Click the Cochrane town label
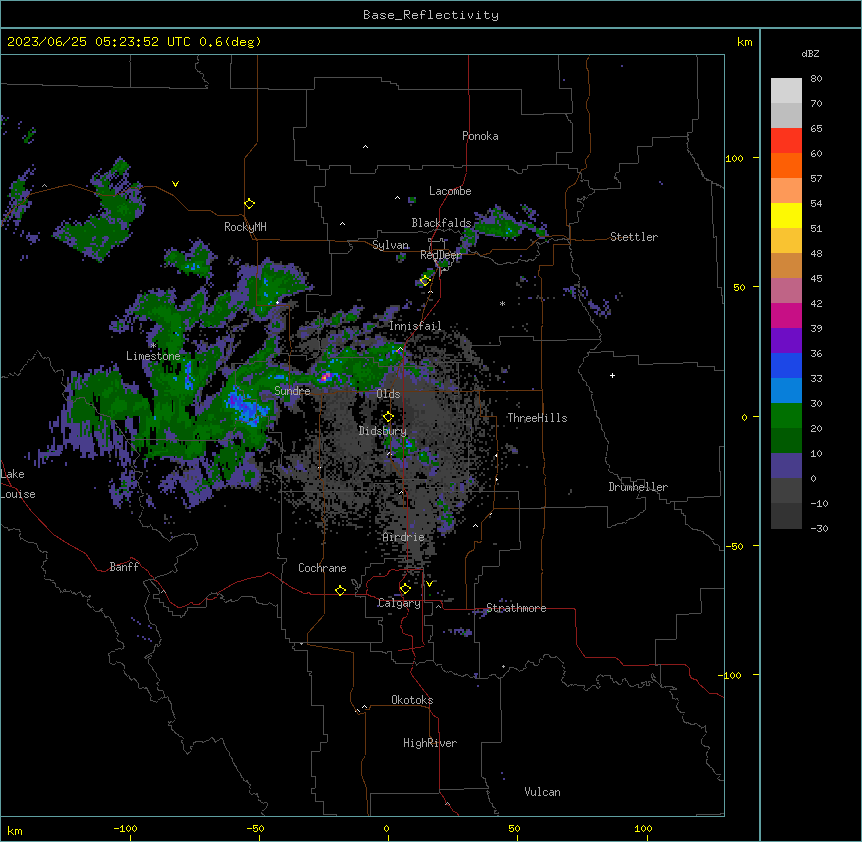 coord(322,568)
